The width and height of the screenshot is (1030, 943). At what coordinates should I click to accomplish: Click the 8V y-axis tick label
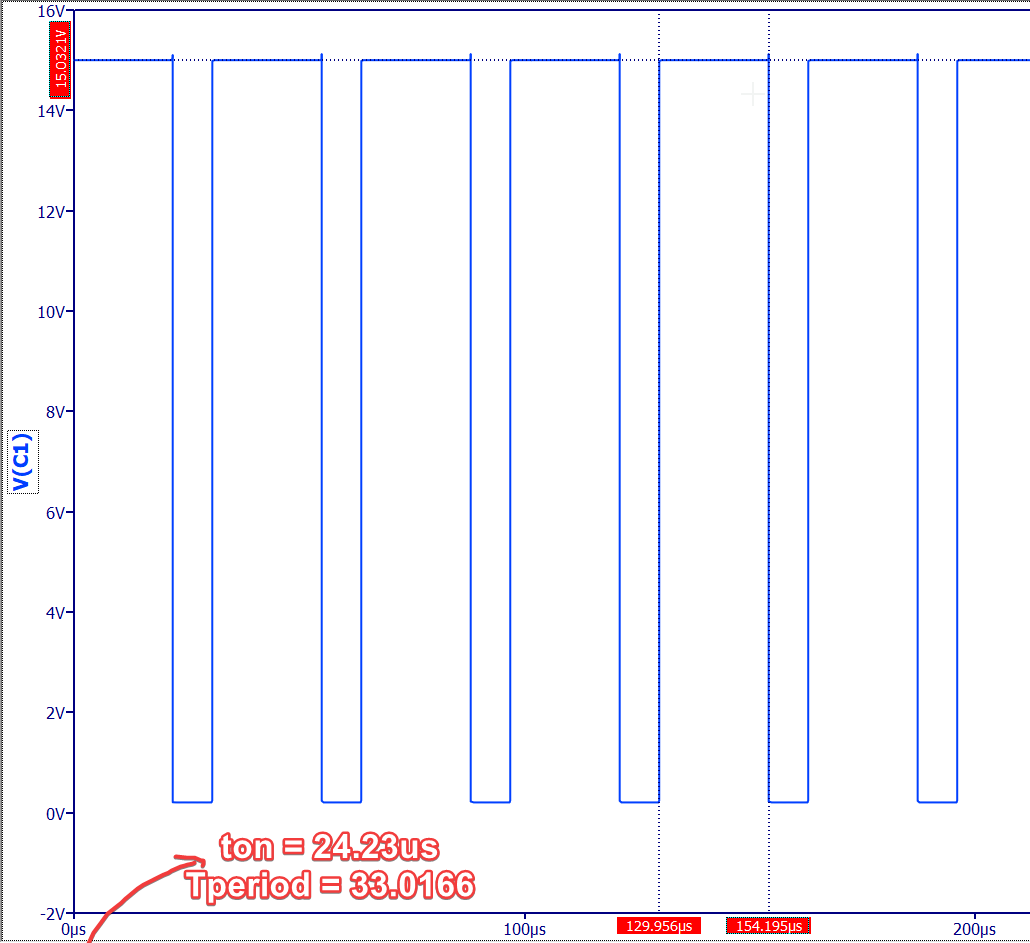point(53,412)
